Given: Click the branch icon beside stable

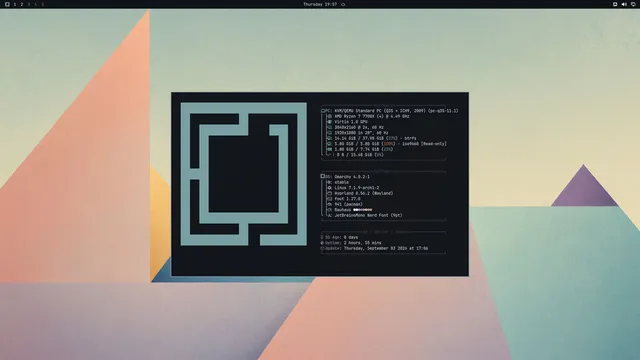Looking at the screenshot, I should pyautogui.click(x=329, y=182).
